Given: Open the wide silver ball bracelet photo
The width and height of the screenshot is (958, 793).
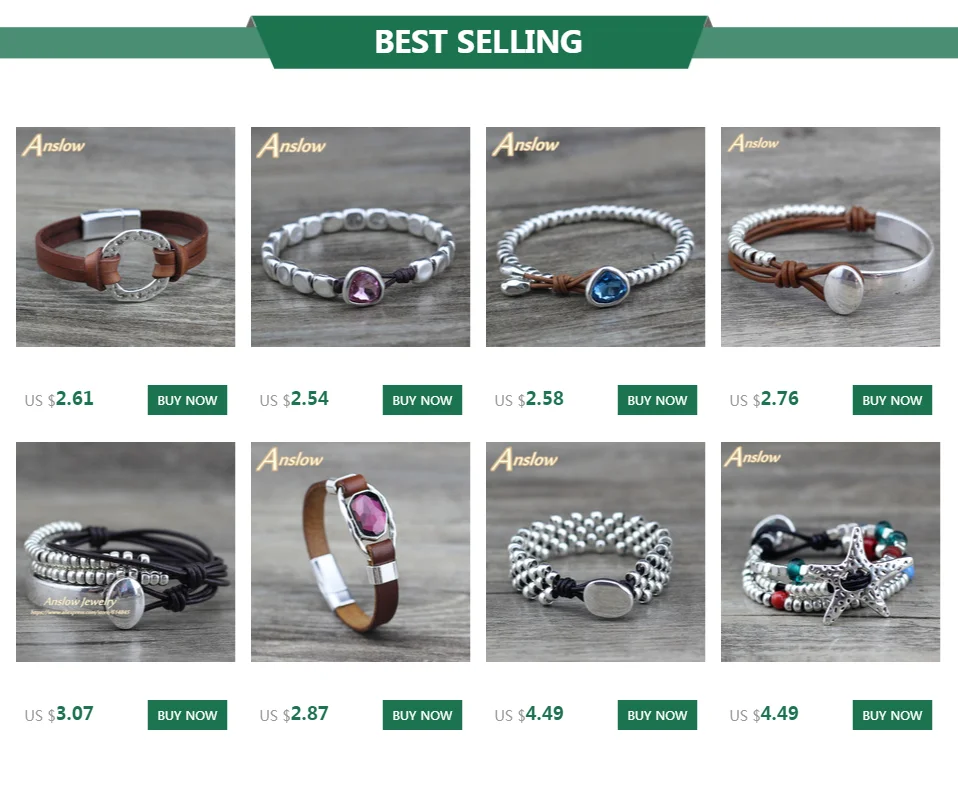Looking at the screenshot, I should point(596,552).
